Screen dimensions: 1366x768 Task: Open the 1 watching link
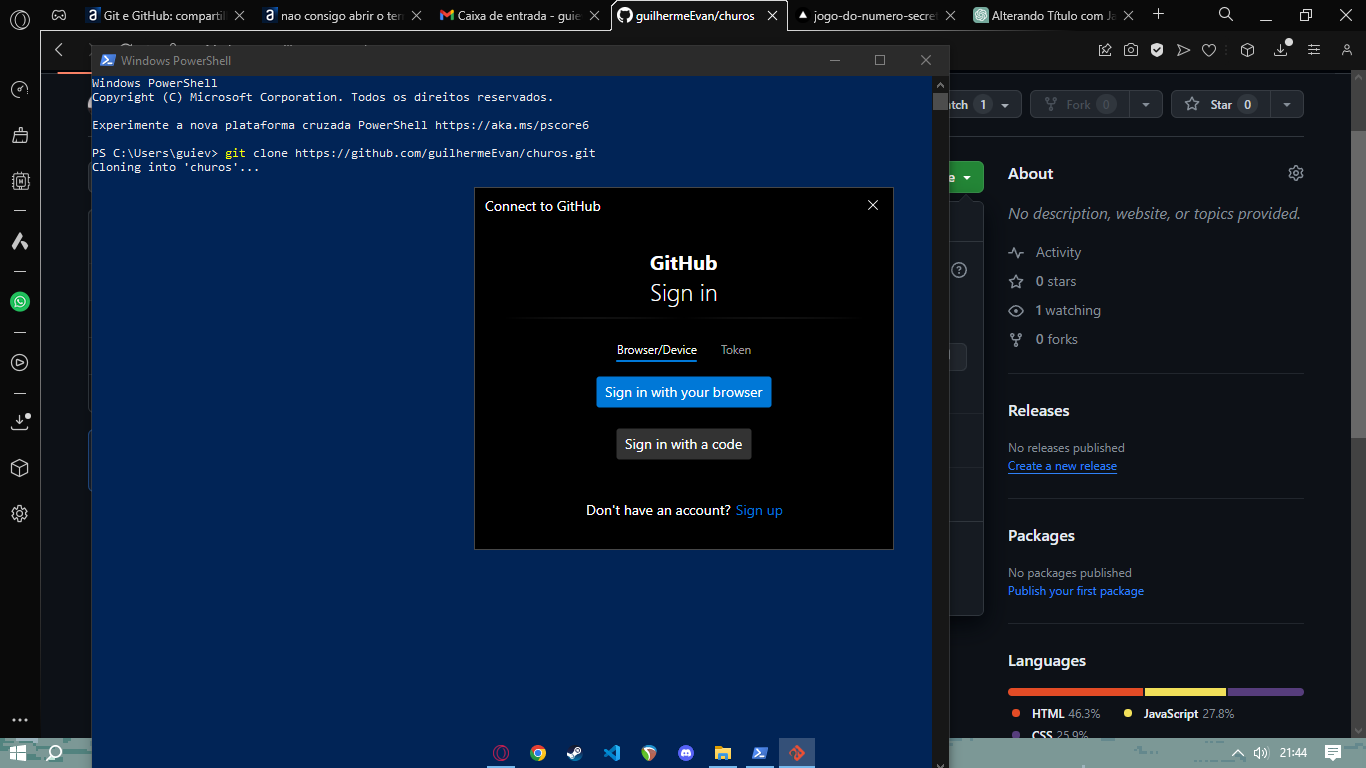[x=1067, y=310]
